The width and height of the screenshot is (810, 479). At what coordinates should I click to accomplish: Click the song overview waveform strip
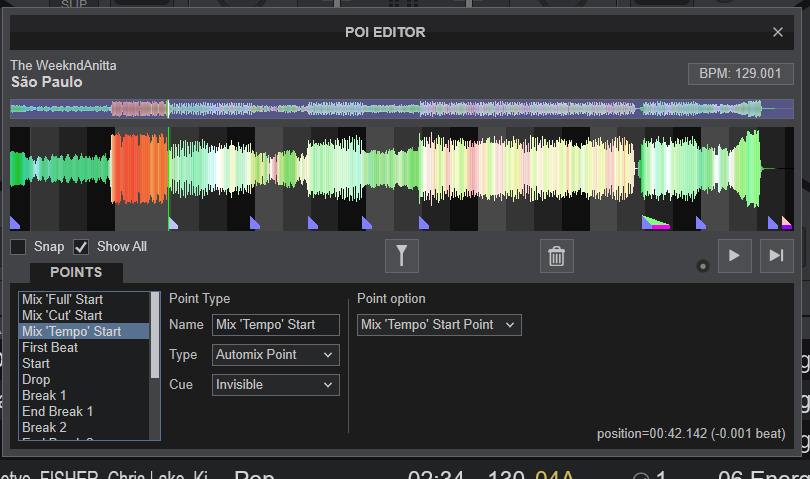[x=400, y=109]
